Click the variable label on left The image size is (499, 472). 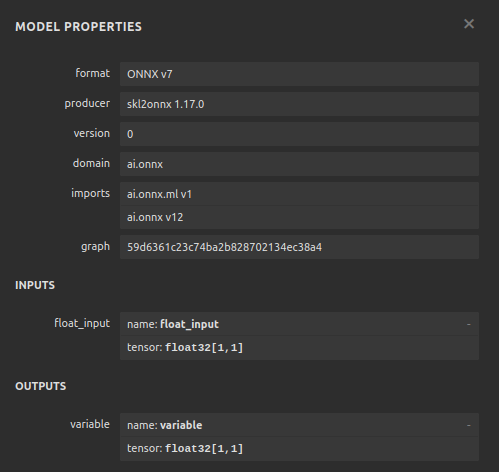pos(90,424)
